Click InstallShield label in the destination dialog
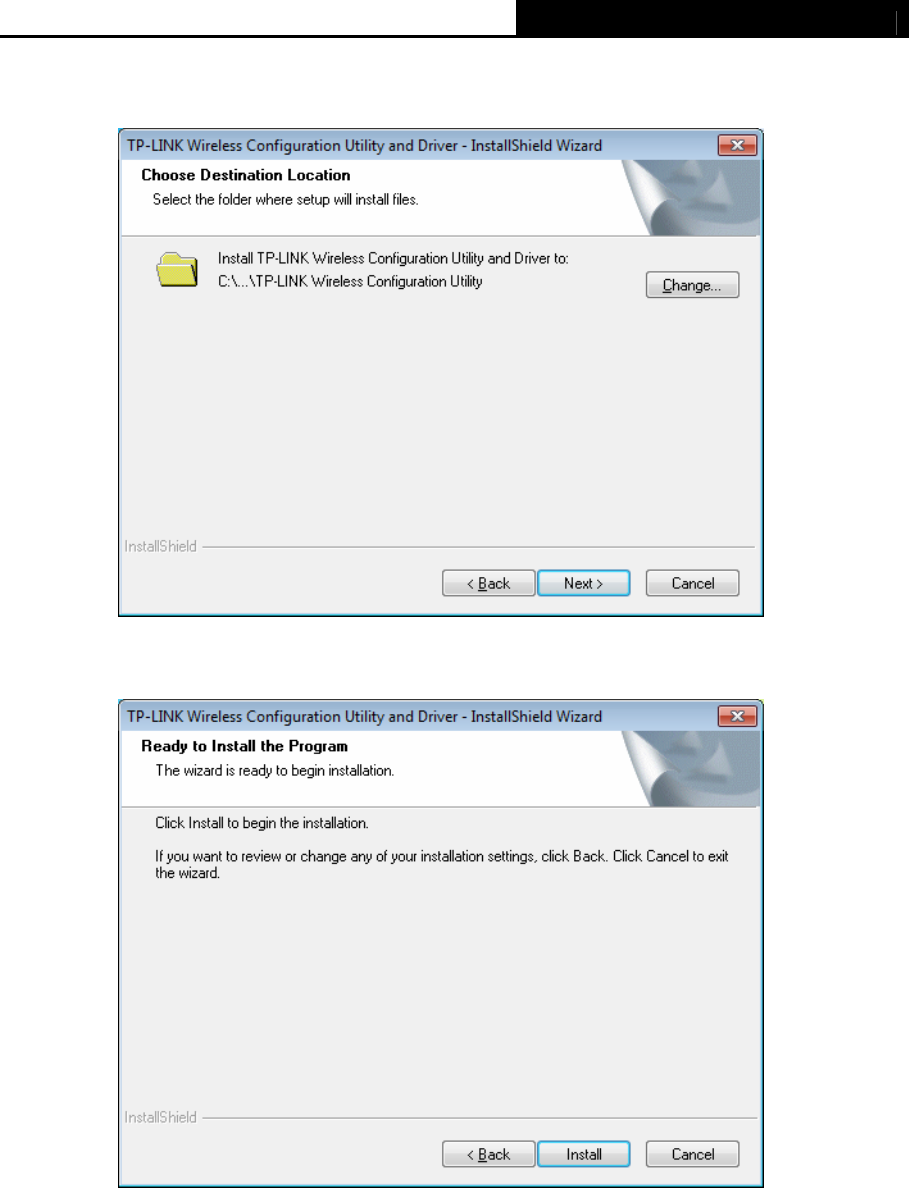Viewport: 909px width, 1188px height. 161,546
